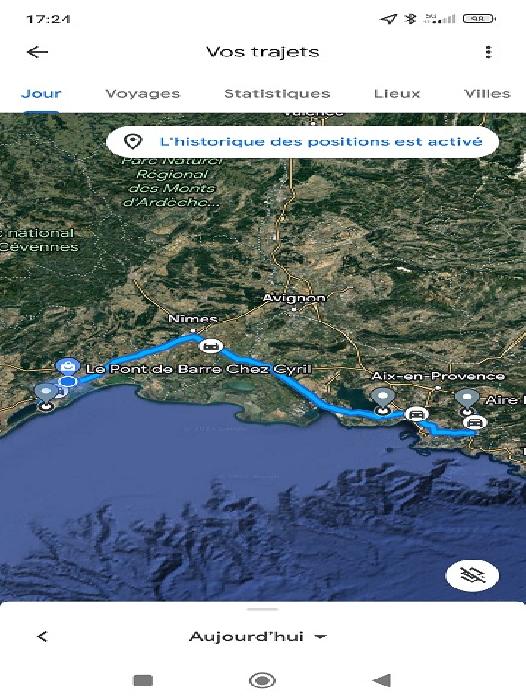The height and width of the screenshot is (700, 526).
Task: Tap the grey pin beside Aire label
Action: (x=467, y=400)
